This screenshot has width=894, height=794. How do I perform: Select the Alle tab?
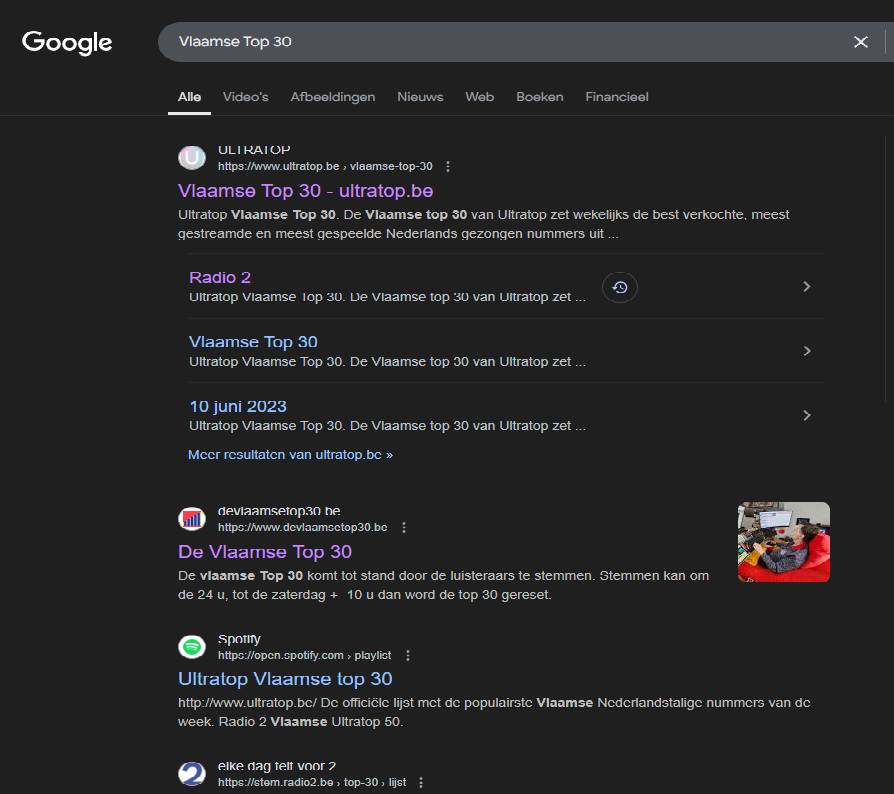click(189, 97)
